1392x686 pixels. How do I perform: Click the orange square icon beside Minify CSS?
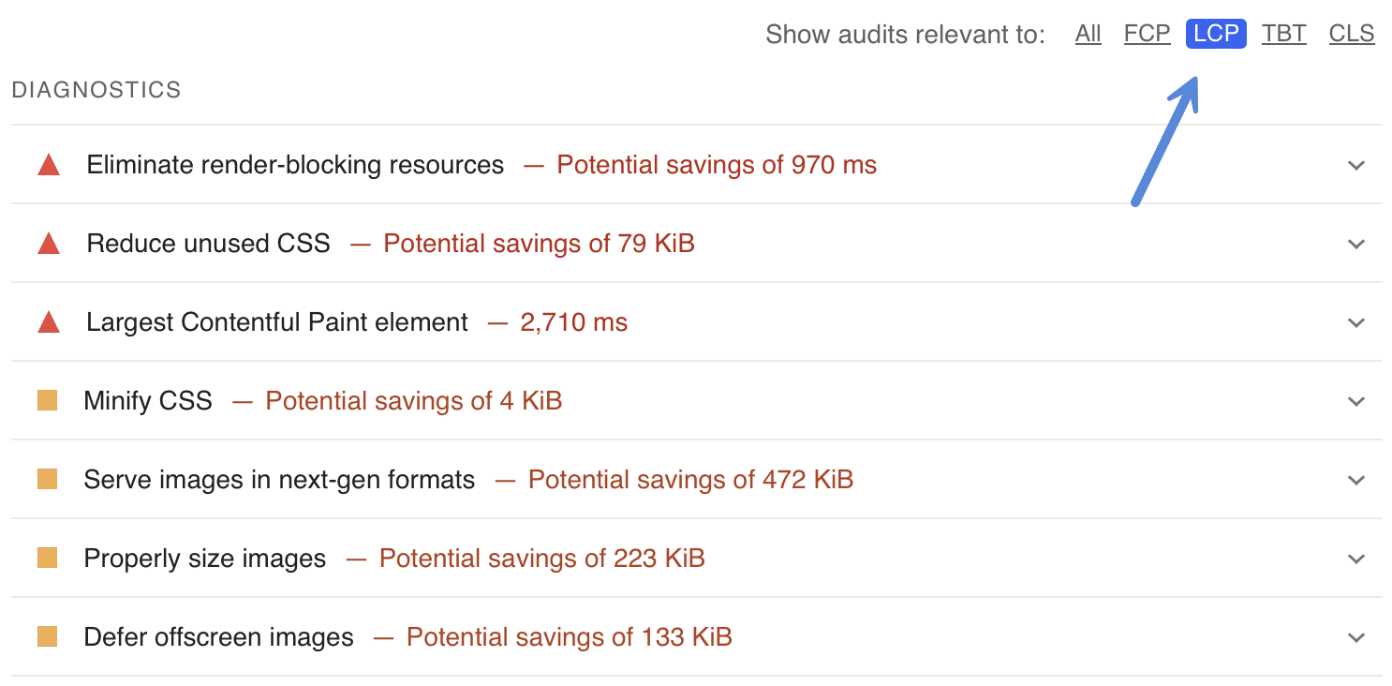[x=47, y=400]
